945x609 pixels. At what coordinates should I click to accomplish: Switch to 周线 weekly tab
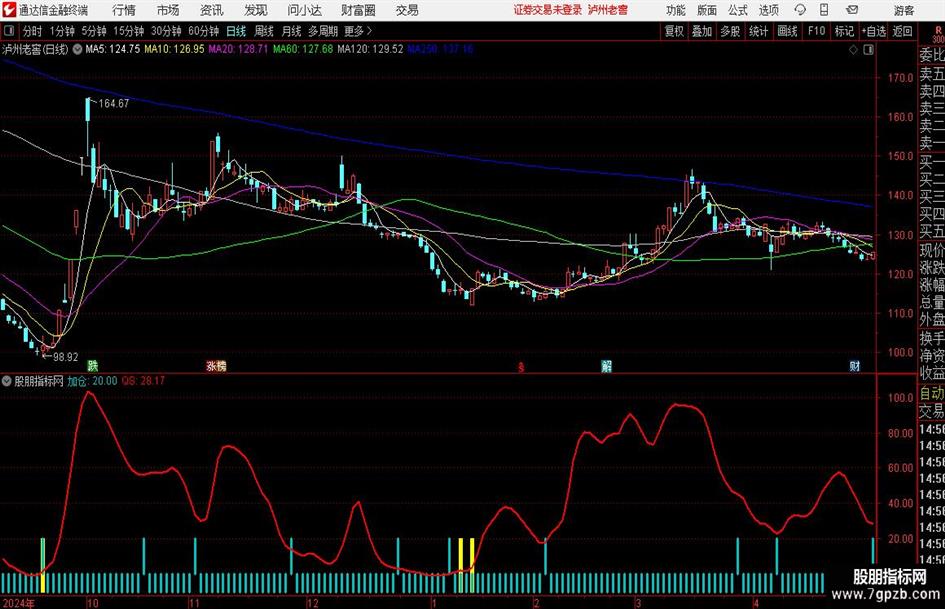[x=264, y=31]
